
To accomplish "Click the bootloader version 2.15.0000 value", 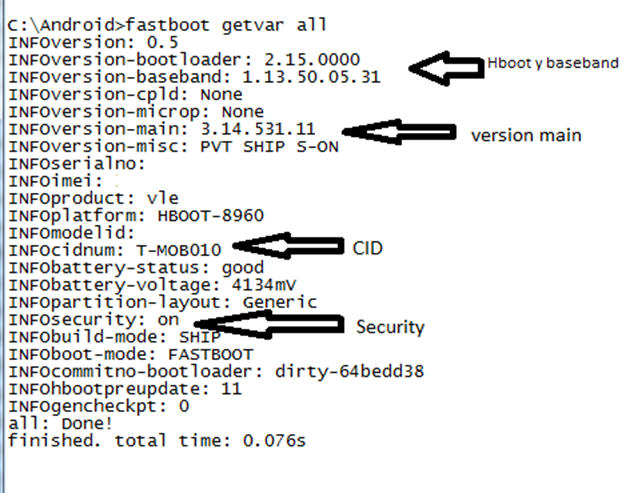I will click(x=312, y=60).
